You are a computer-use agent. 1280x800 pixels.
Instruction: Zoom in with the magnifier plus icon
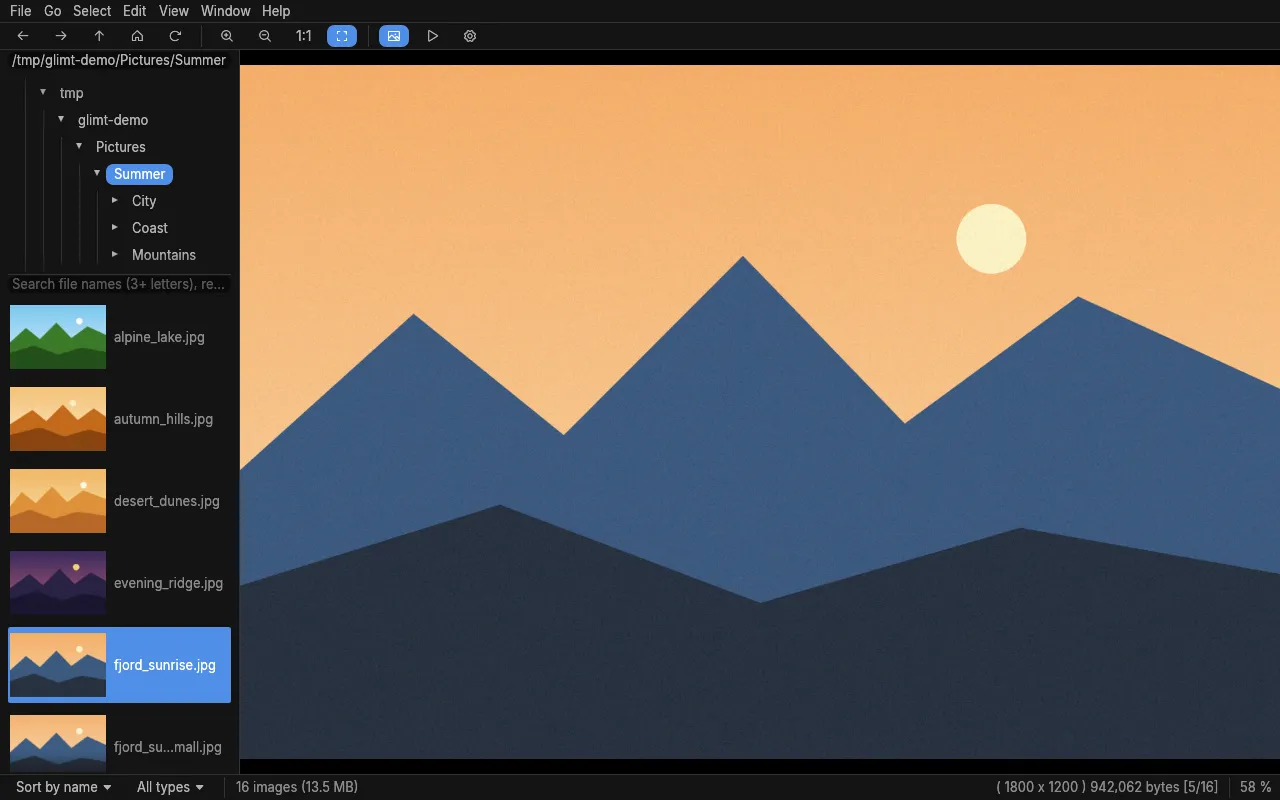click(227, 36)
